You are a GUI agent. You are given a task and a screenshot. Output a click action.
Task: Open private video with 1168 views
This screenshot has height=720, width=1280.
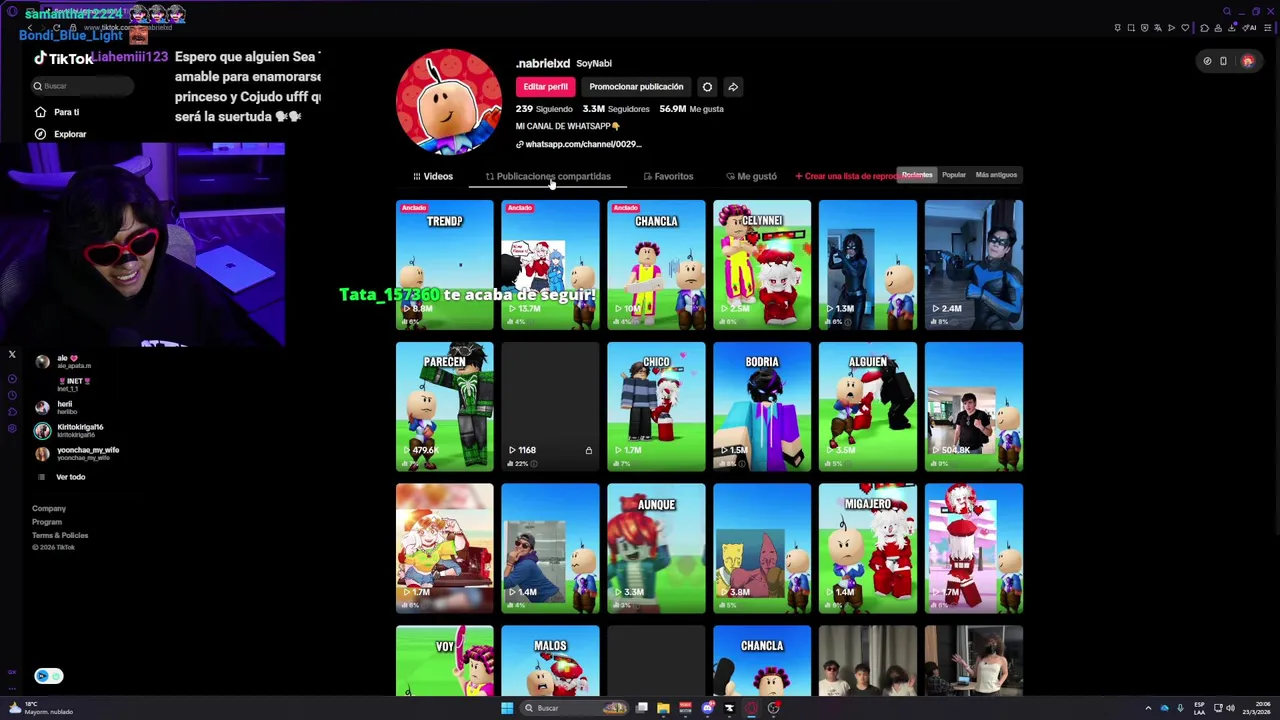pos(550,407)
